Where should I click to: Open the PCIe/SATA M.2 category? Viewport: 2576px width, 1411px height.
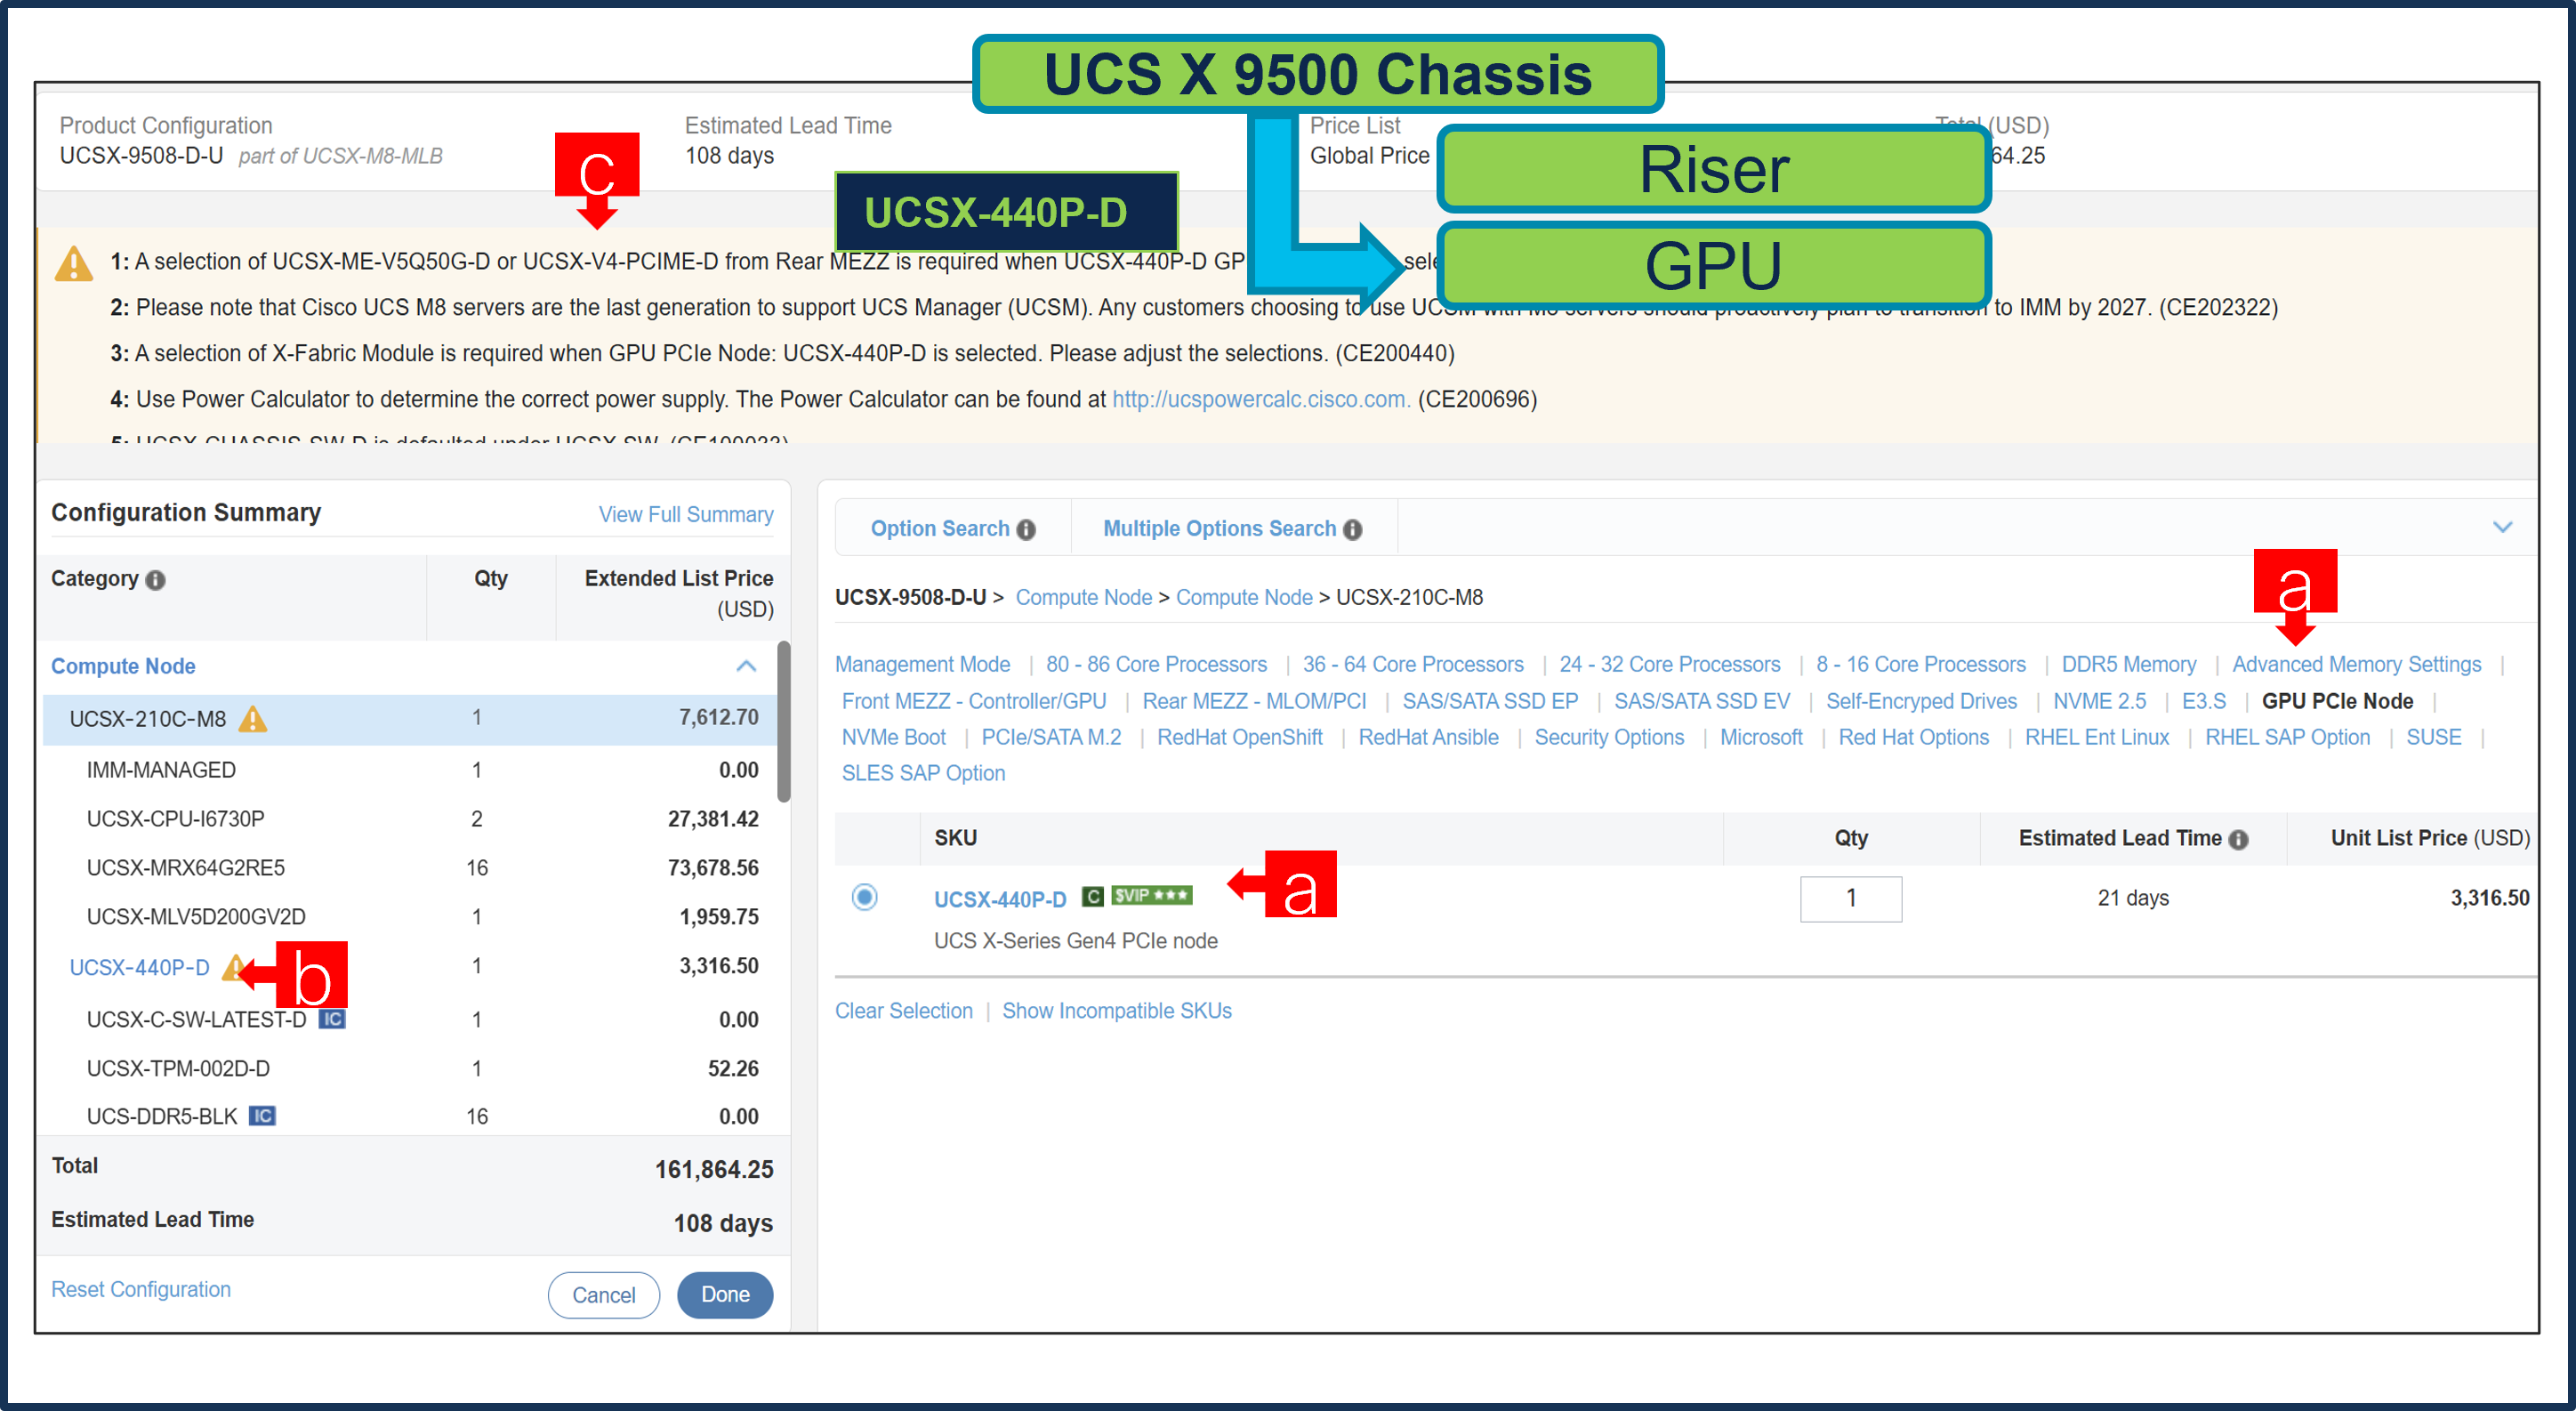tap(1051, 737)
